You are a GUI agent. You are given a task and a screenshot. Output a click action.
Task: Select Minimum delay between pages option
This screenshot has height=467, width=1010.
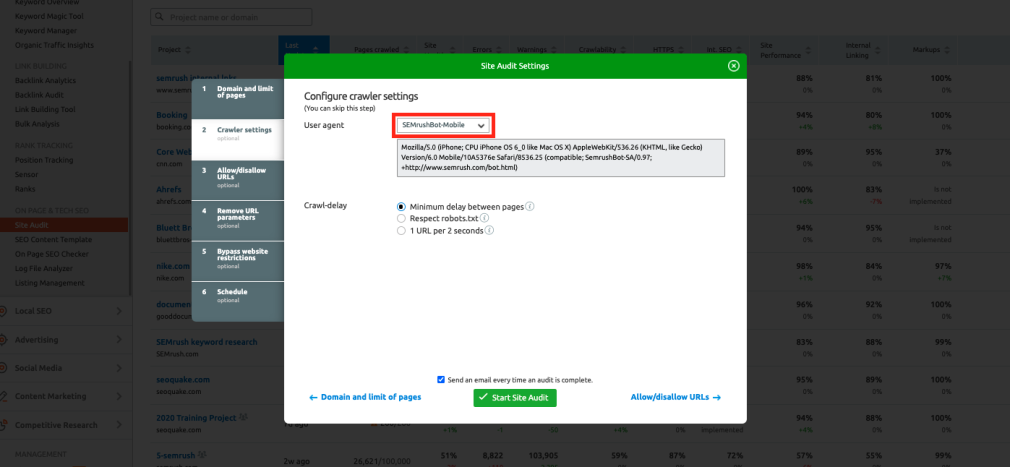click(402, 207)
